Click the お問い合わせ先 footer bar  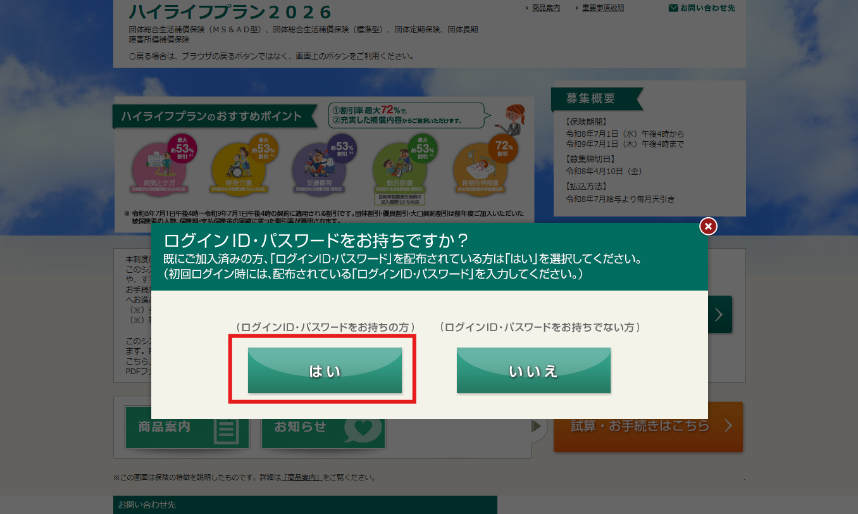(x=304, y=505)
